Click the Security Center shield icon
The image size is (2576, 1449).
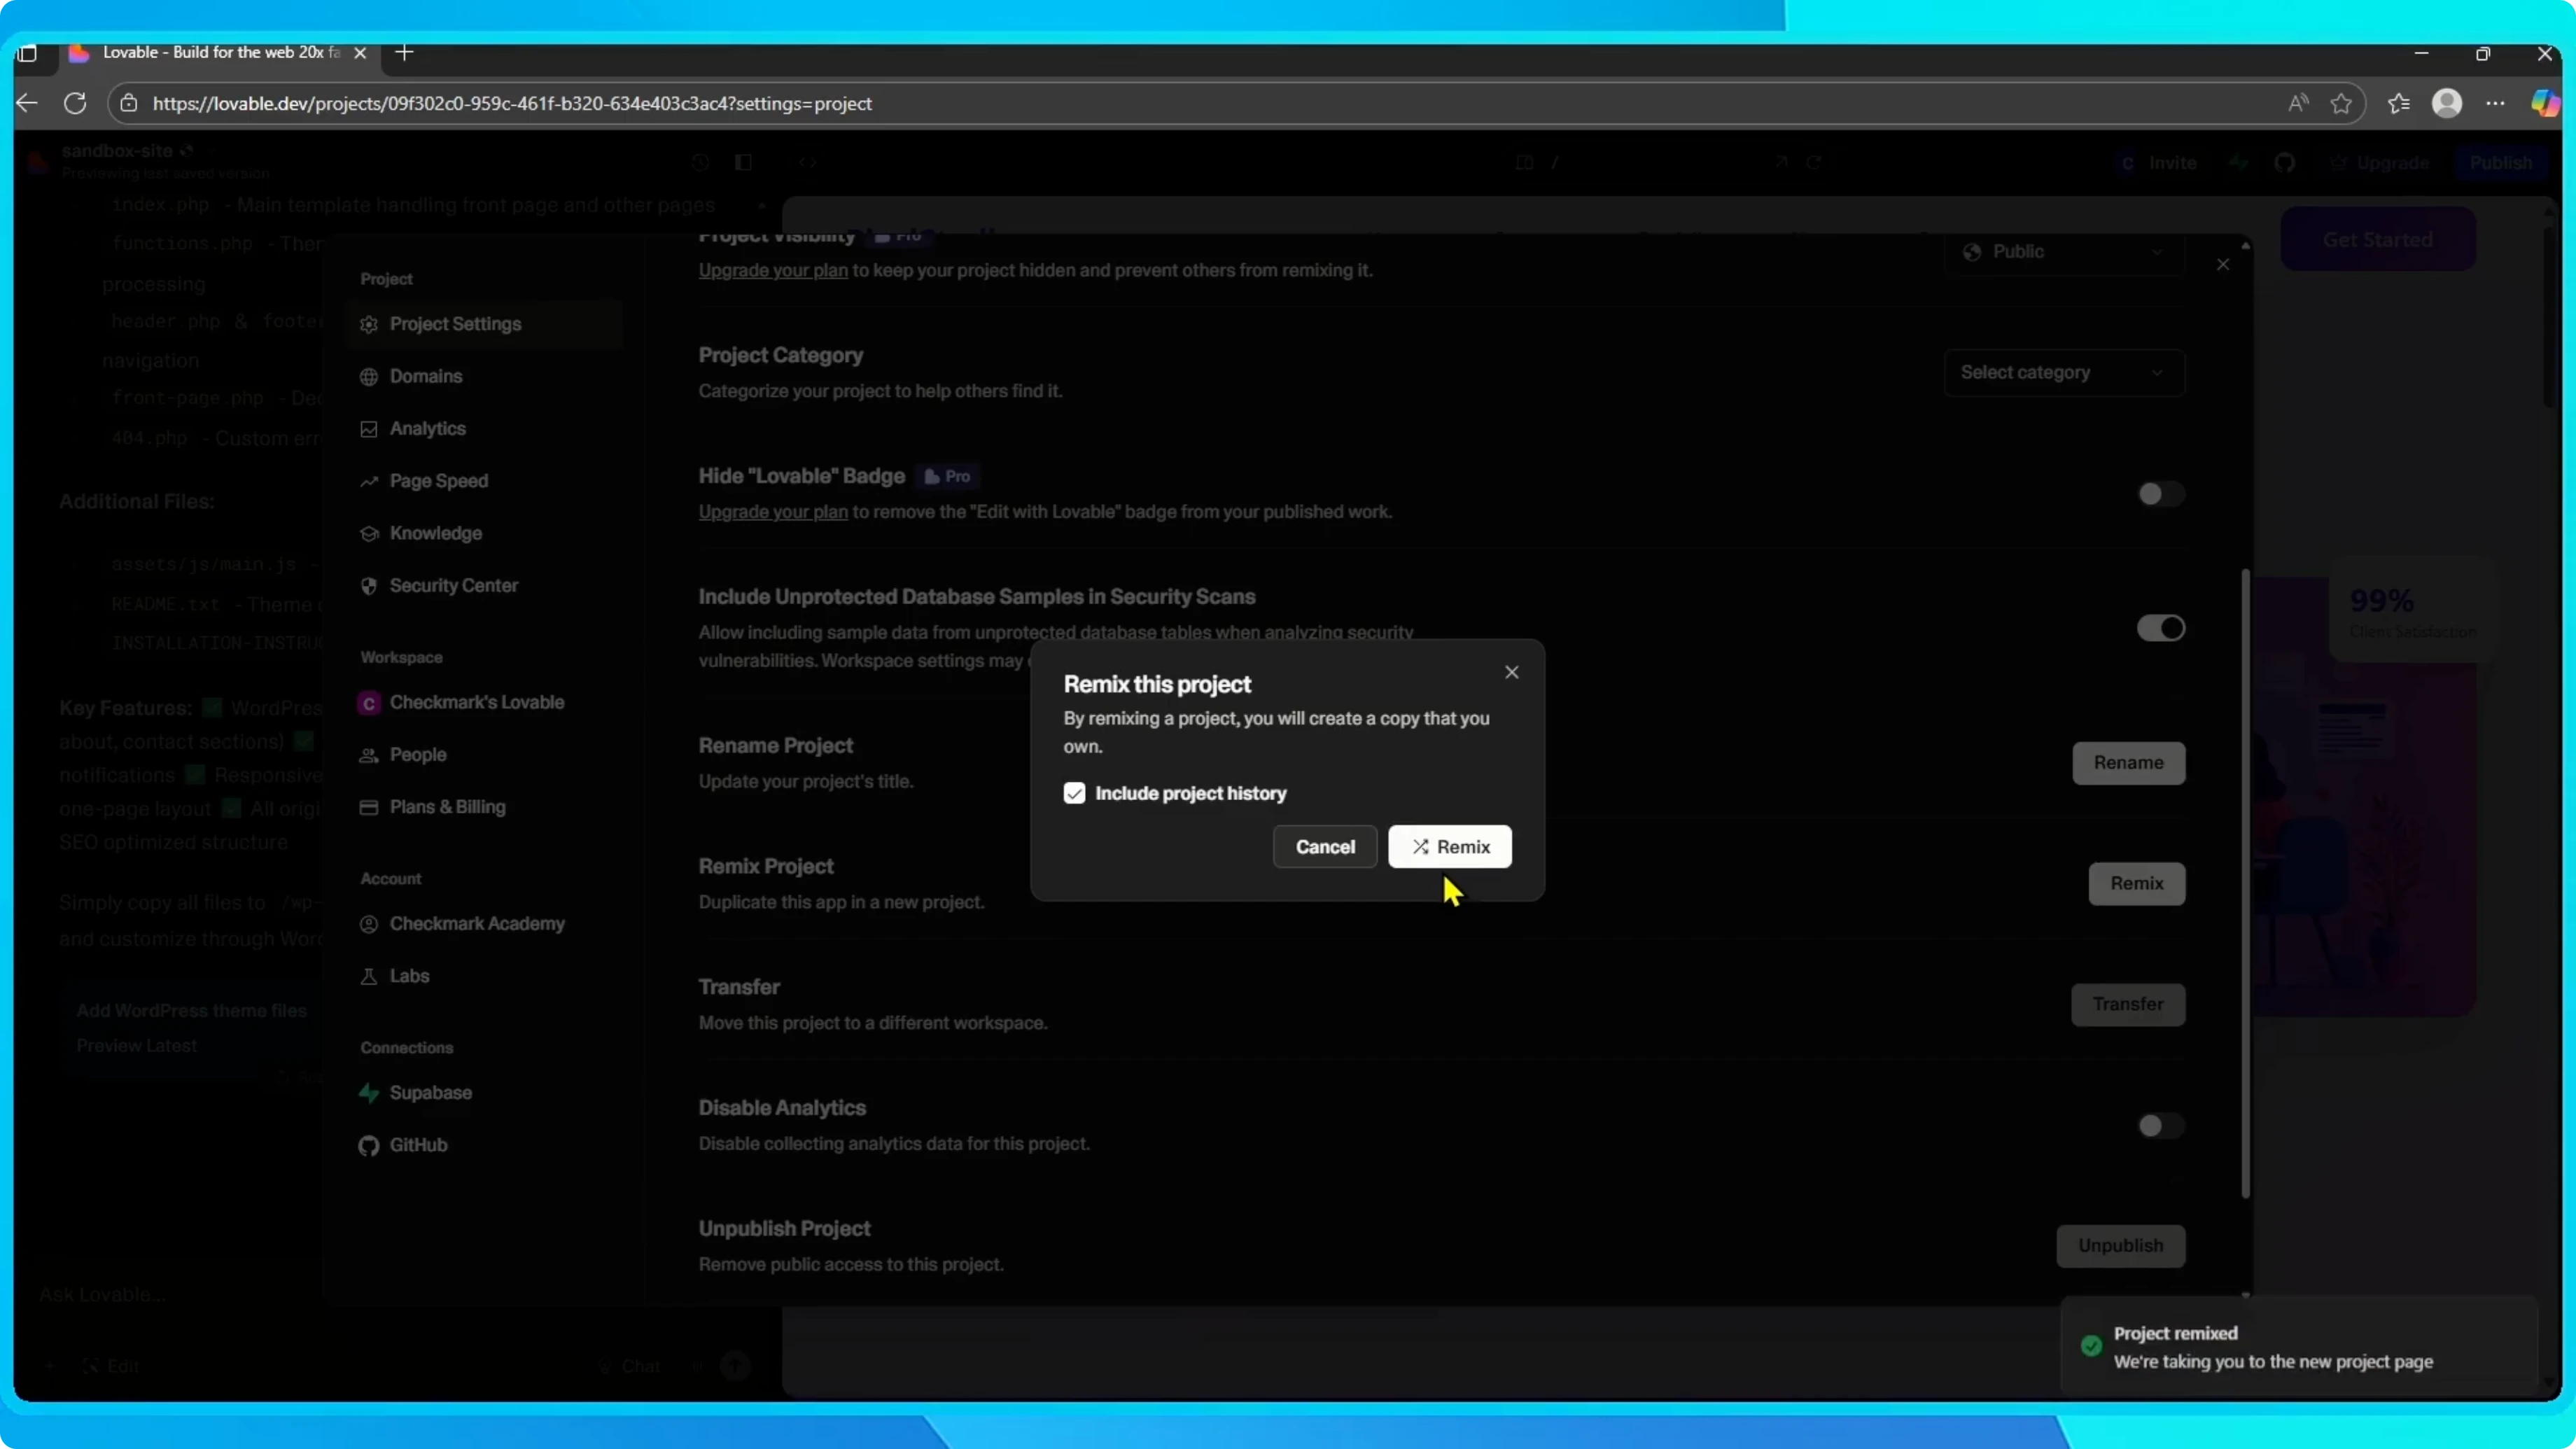(x=369, y=586)
